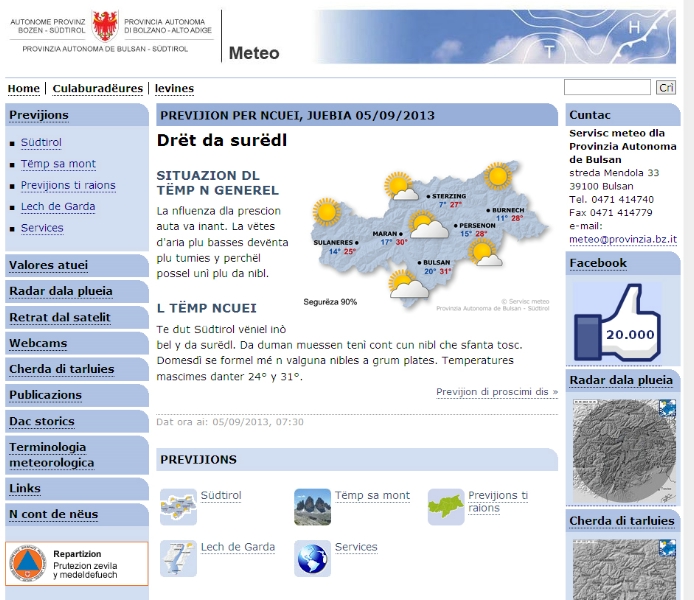Expand the Valores atuei sidebar section

[48, 265]
